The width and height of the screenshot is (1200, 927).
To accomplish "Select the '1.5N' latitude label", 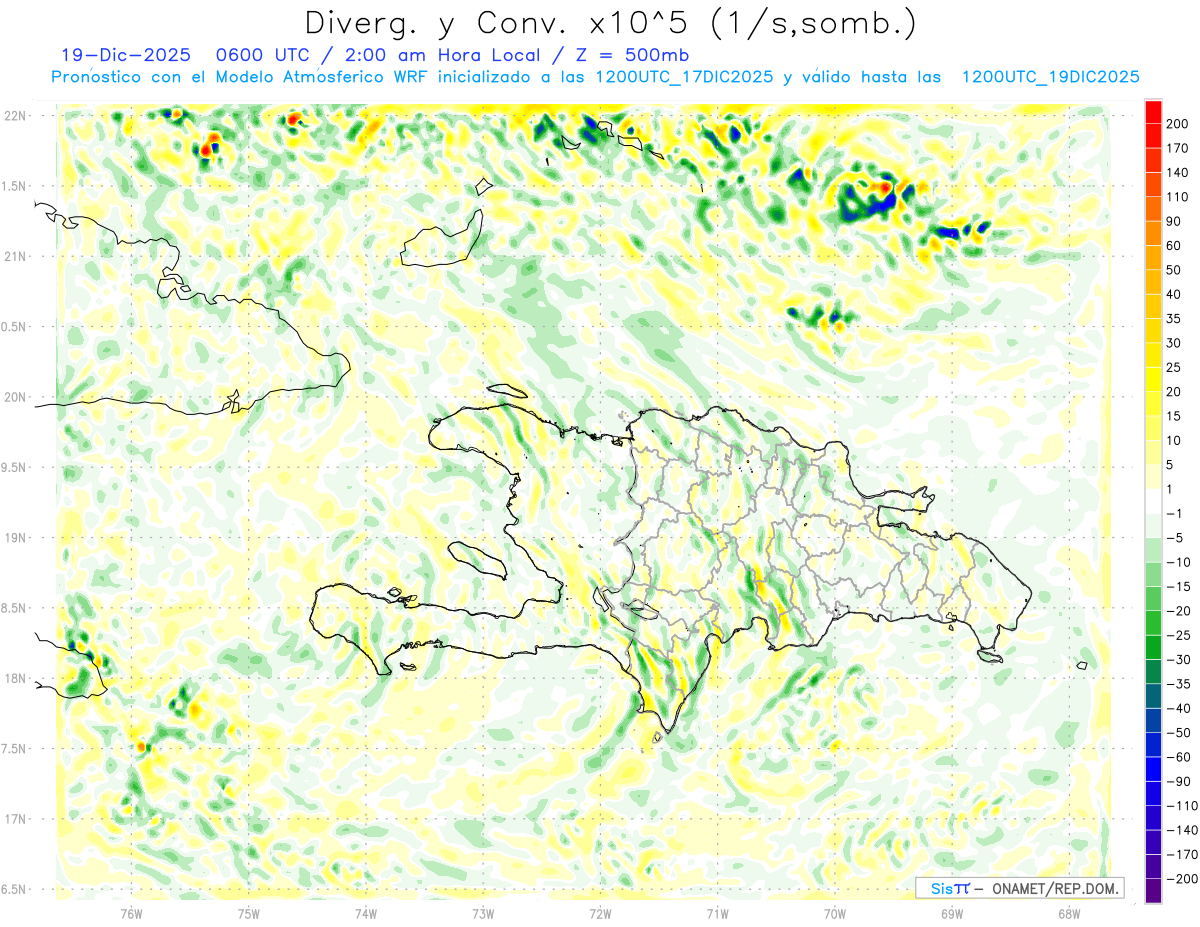I will click(15, 186).
